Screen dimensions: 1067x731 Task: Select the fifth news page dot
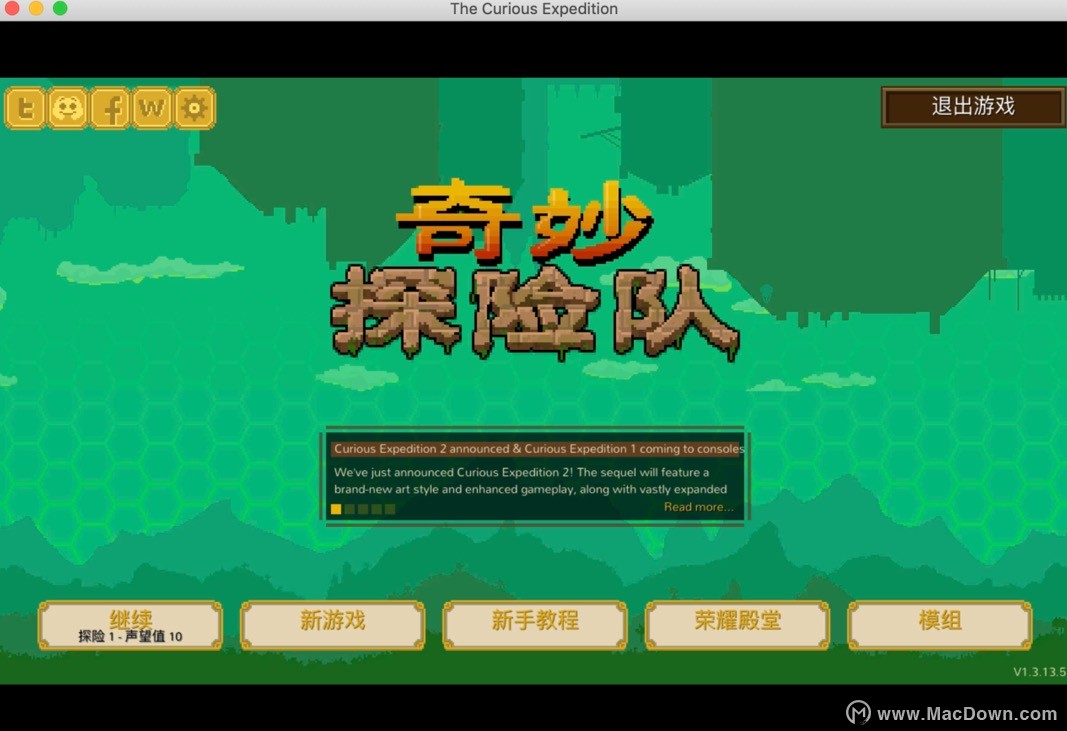[390, 508]
